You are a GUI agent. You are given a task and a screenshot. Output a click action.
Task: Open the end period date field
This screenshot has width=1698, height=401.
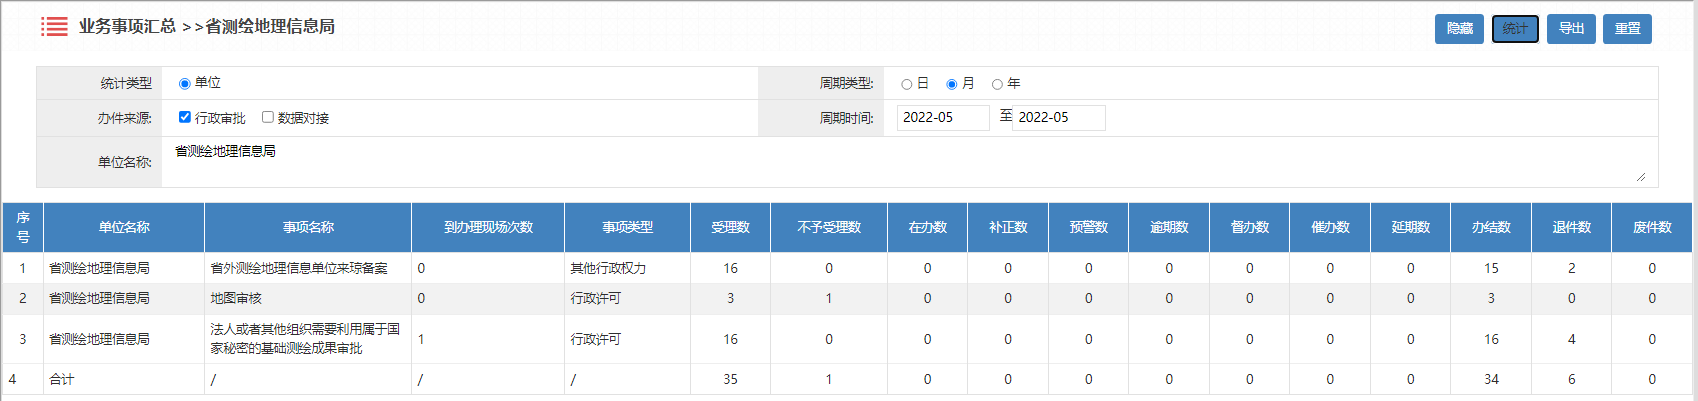click(1058, 118)
